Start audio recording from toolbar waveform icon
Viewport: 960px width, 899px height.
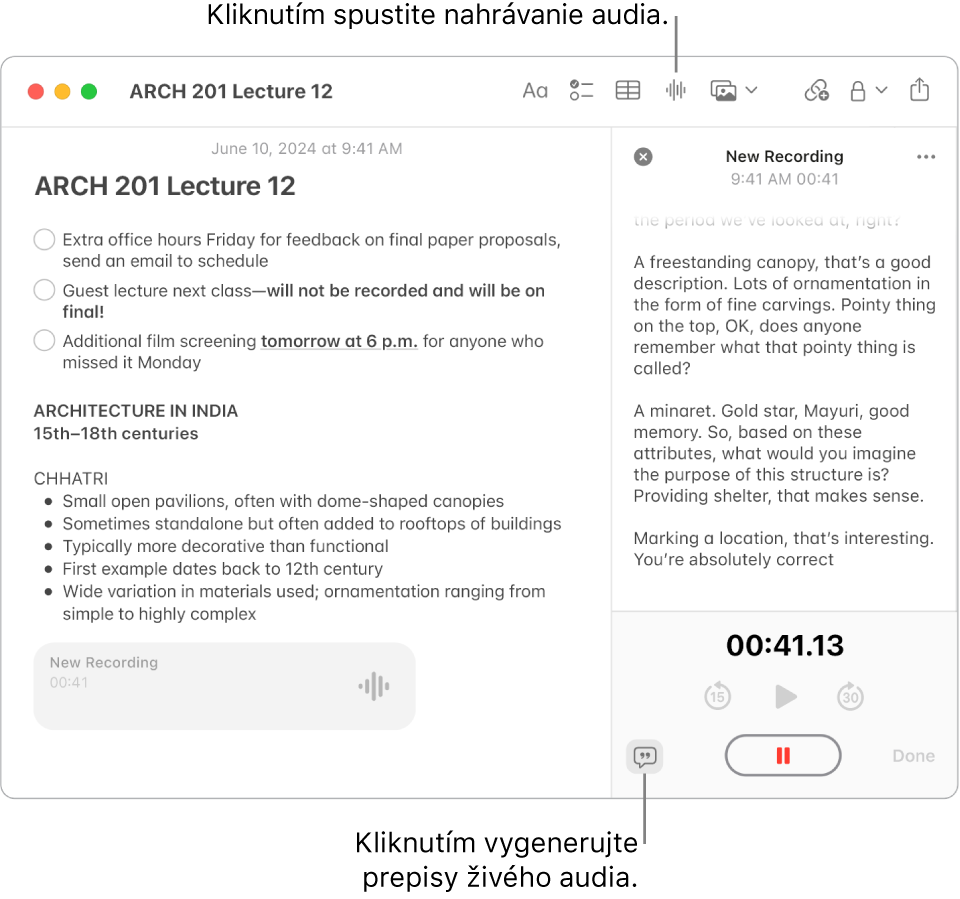[x=675, y=90]
